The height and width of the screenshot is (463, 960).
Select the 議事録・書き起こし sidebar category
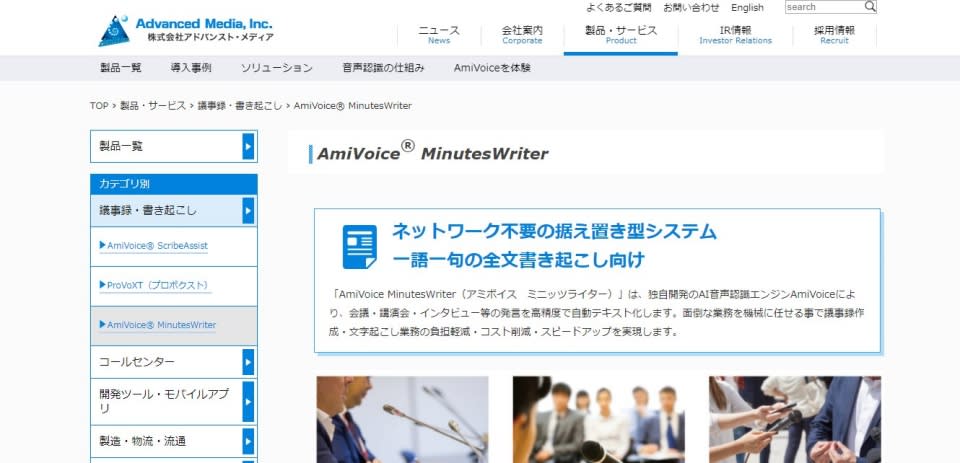coord(174,211)
